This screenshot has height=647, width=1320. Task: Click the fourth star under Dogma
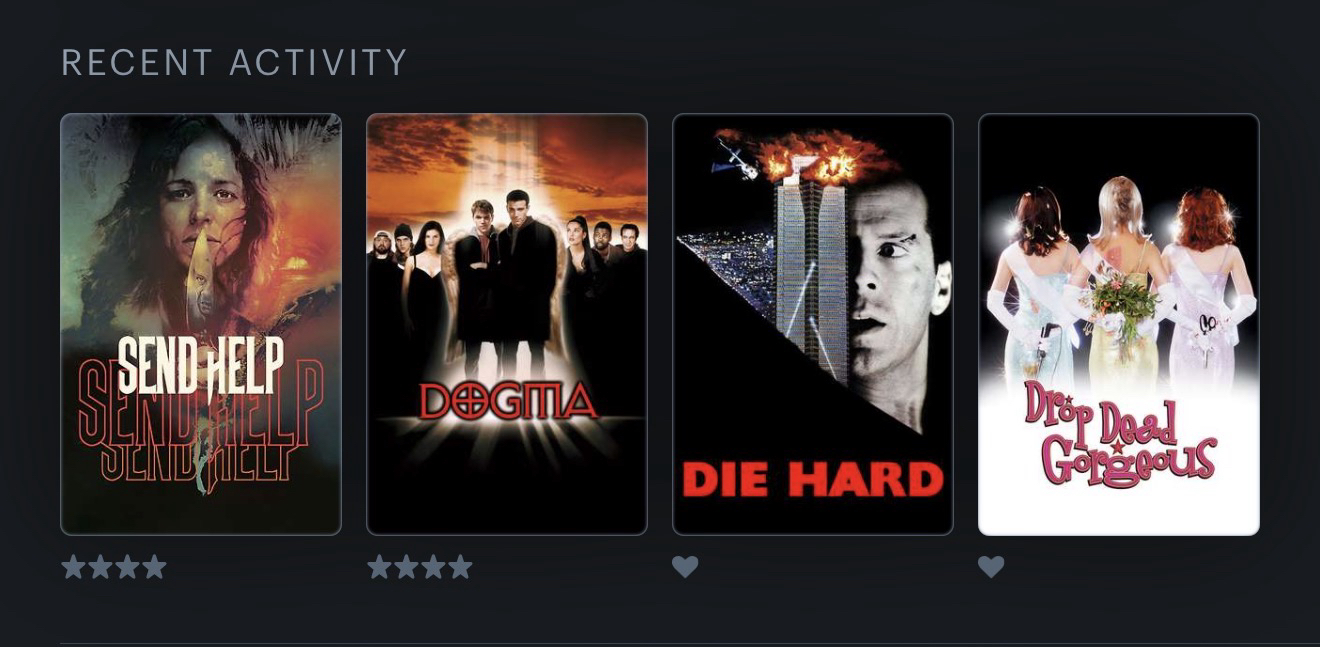tap(460, 567)
